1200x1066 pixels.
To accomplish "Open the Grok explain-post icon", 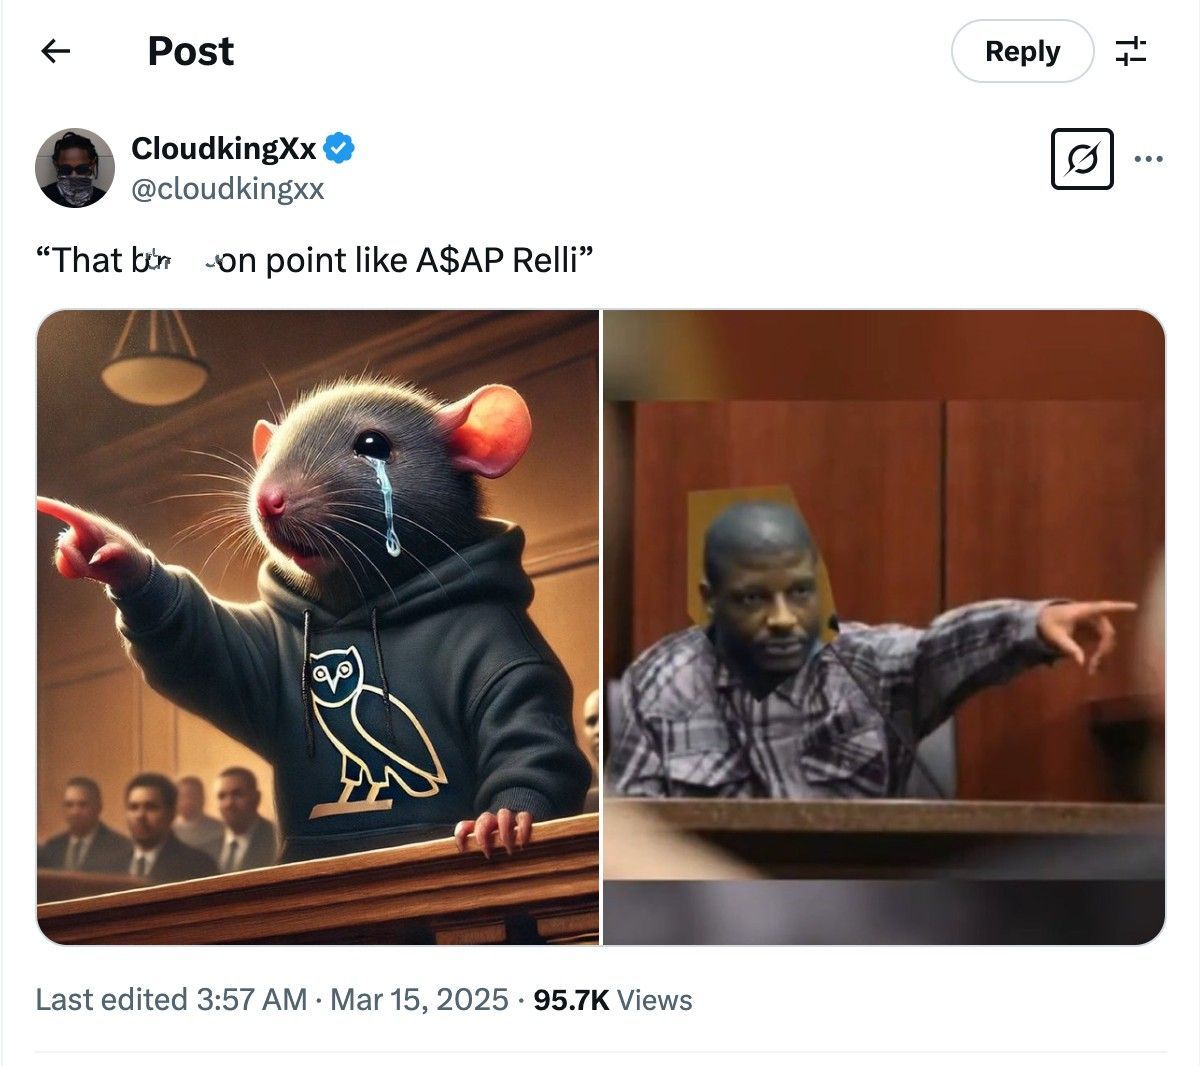I will click(x=1082, y=159).
